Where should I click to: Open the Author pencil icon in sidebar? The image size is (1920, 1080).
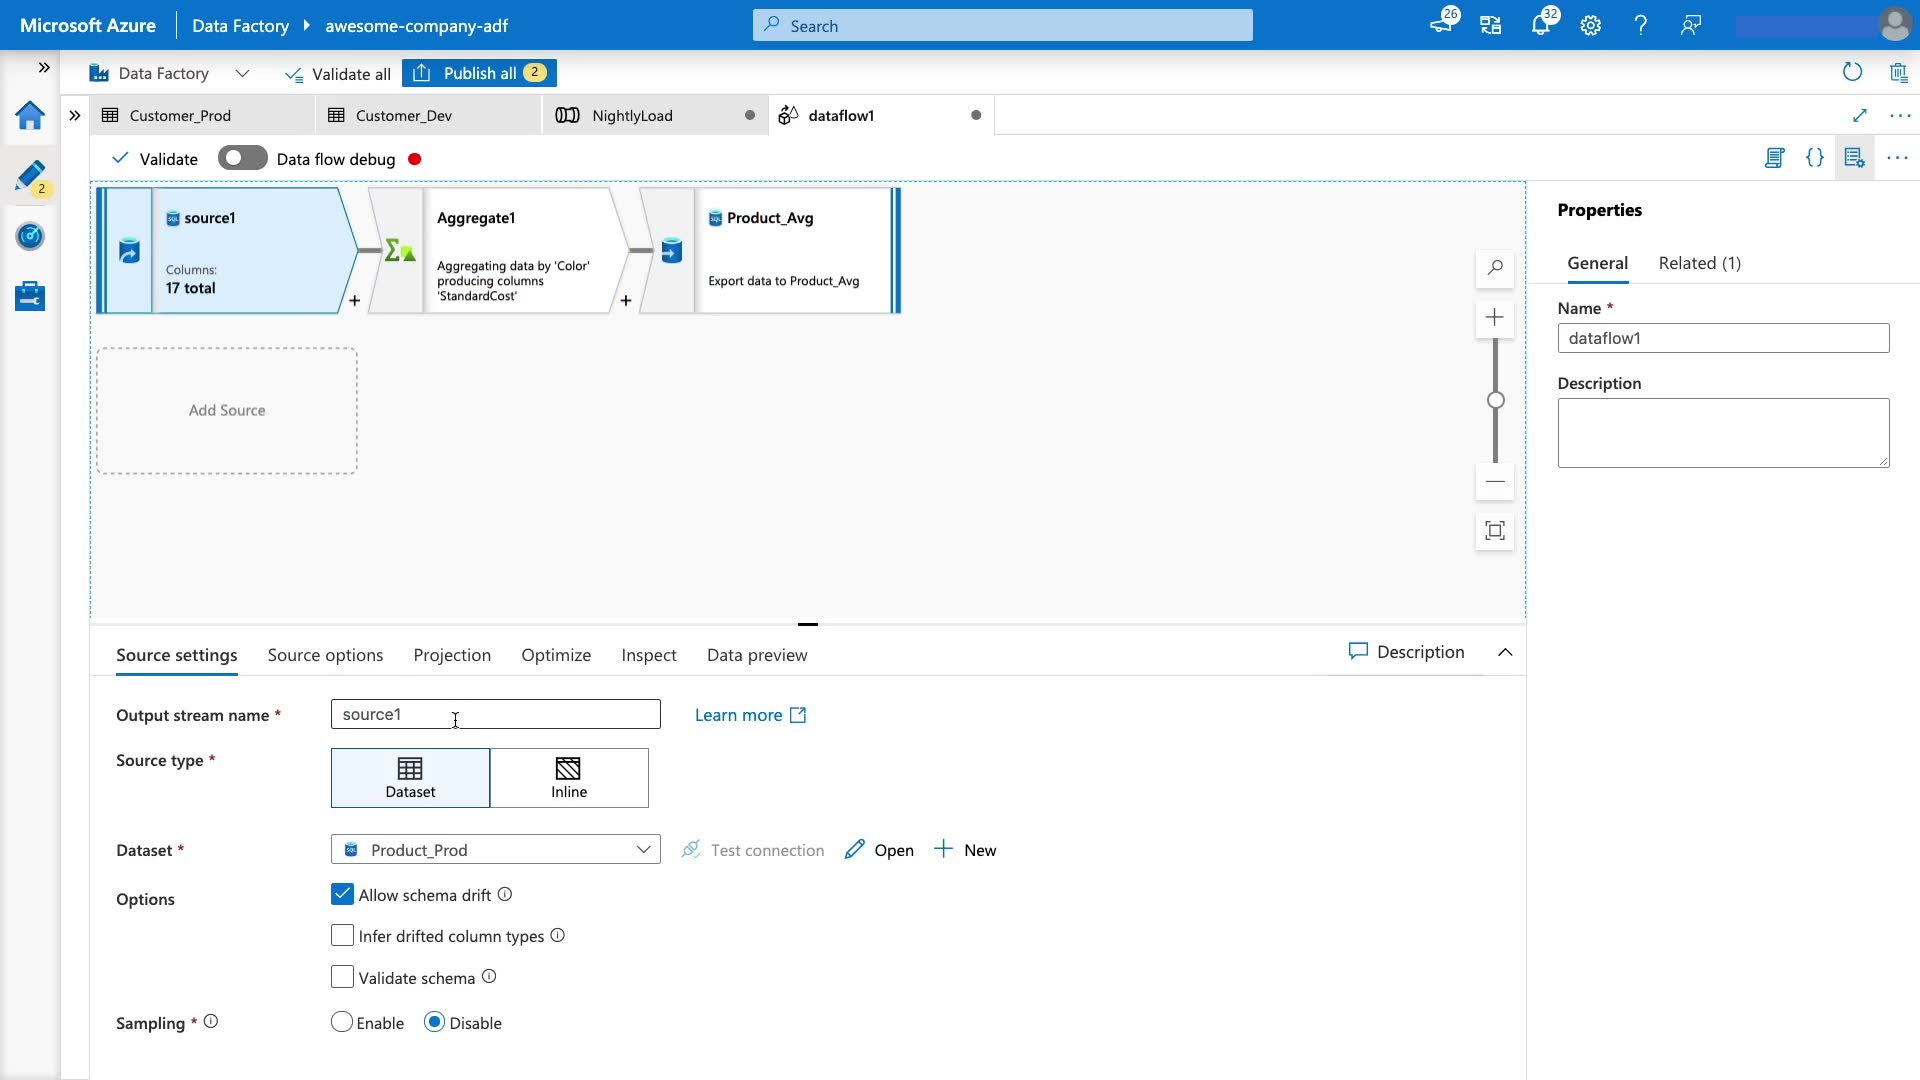tap(30, 176)
